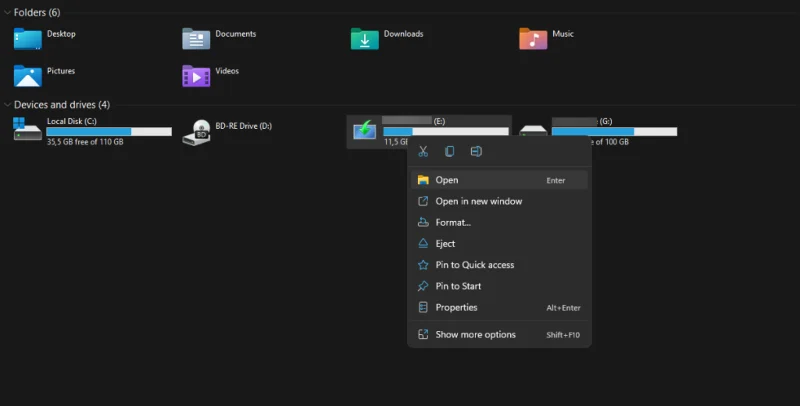Choose Open in new window

tap(499, 201)
